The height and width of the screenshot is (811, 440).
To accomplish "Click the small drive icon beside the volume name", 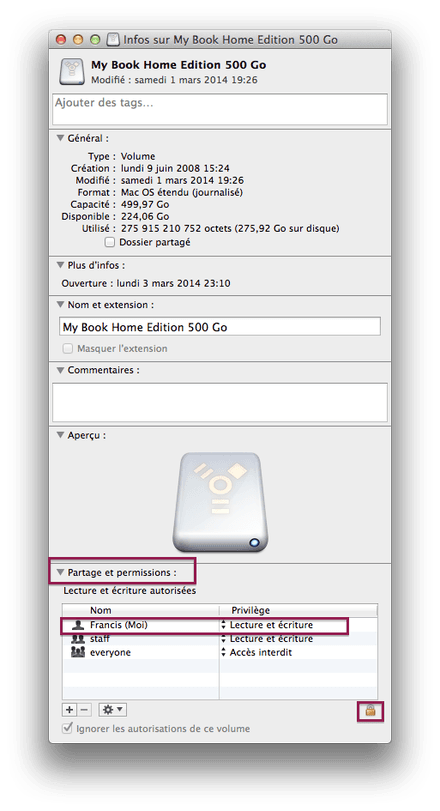I will [72, 71].
